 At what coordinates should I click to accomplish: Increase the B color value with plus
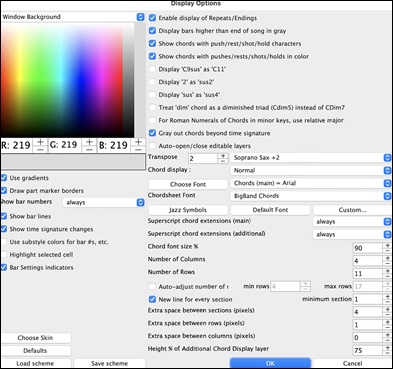[138, 142]
